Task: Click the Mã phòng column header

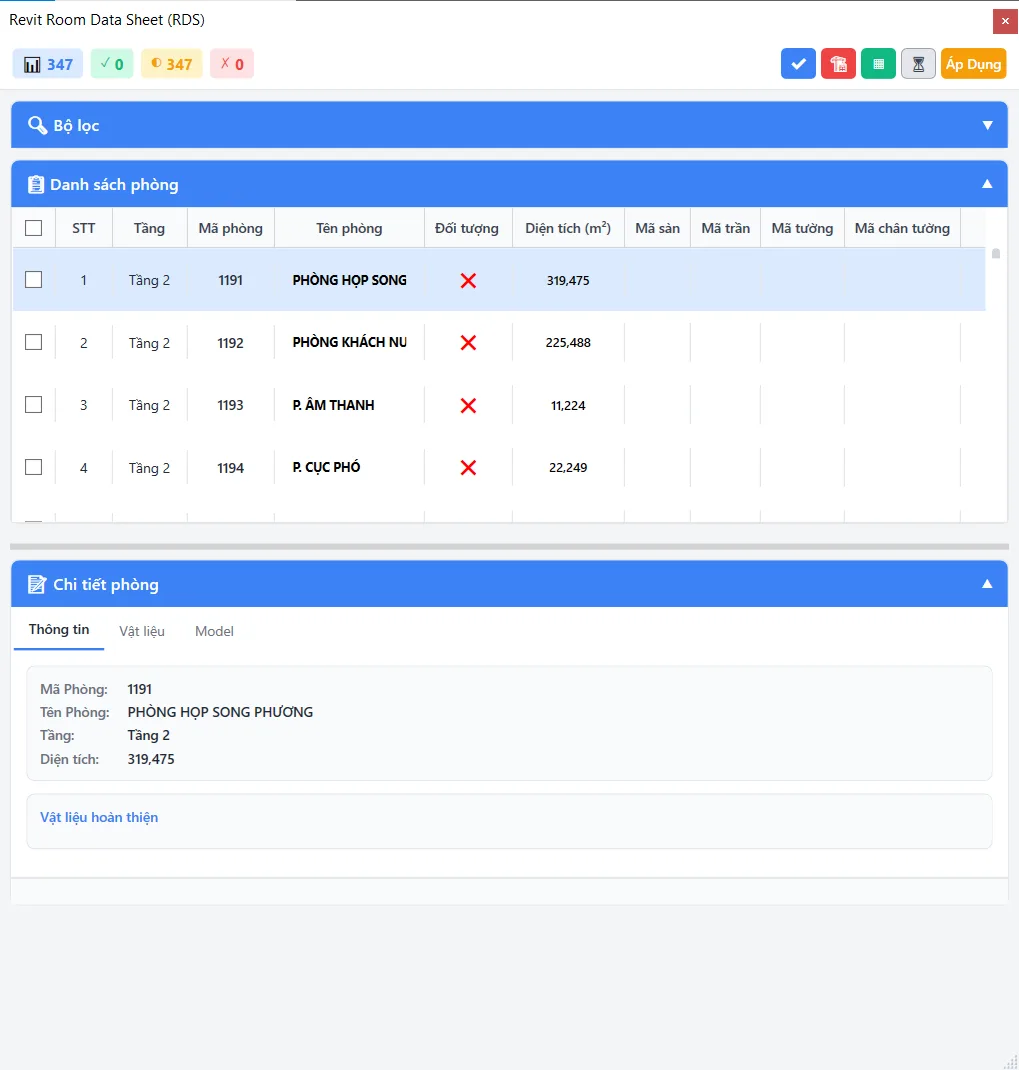Action: pyautogui.click(x=231, y=229)
